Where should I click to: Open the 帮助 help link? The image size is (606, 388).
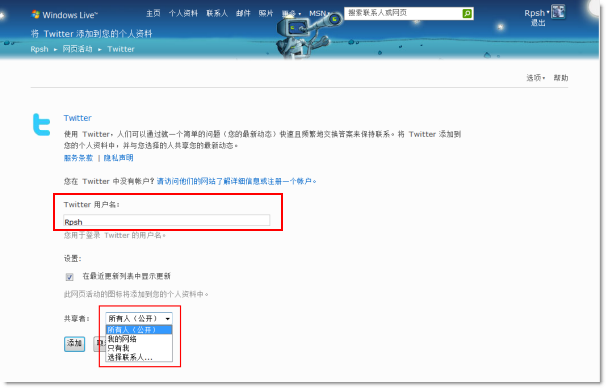561,78
